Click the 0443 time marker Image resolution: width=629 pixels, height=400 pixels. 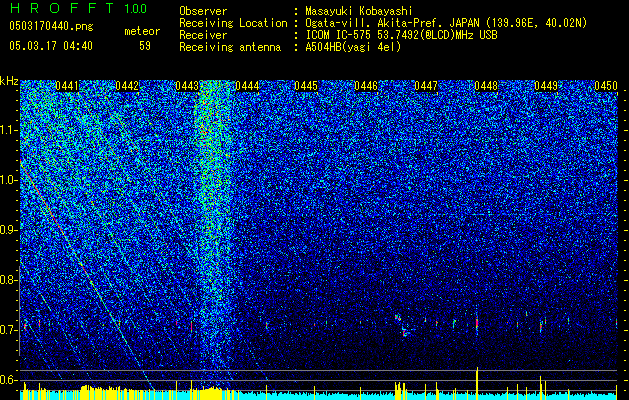(x=187, y=86)
